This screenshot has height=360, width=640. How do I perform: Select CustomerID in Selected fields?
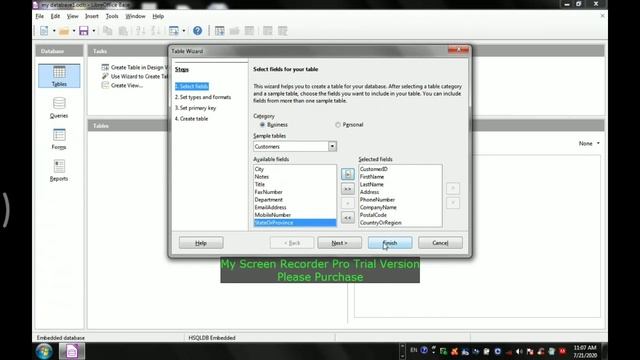click(400, 169)
